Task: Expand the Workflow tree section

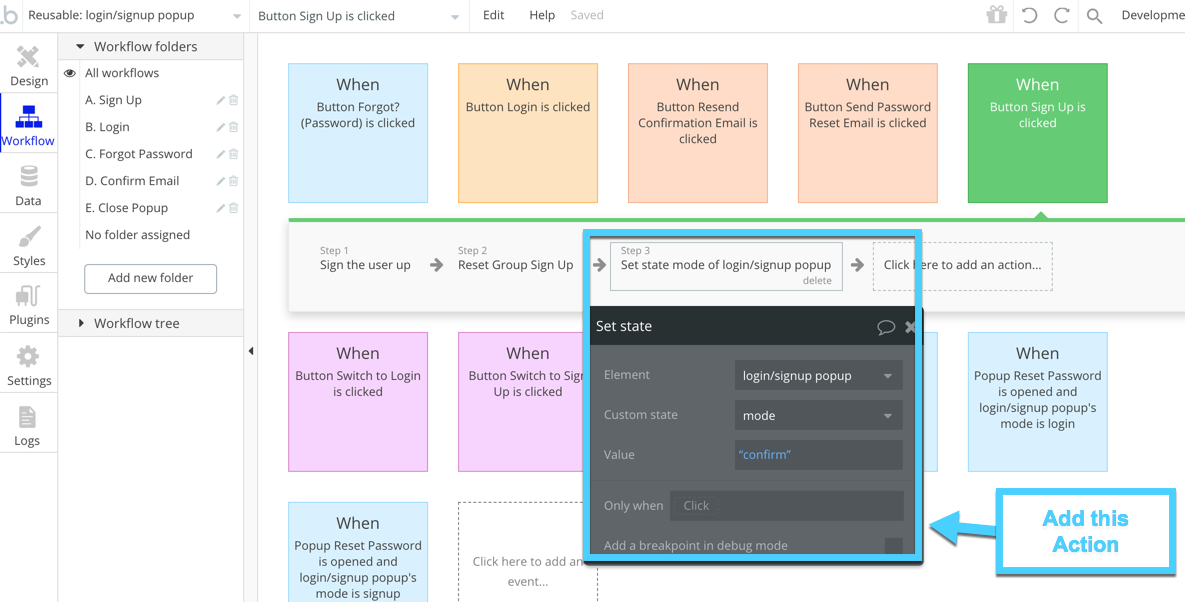Action: [x=81, y=323]
